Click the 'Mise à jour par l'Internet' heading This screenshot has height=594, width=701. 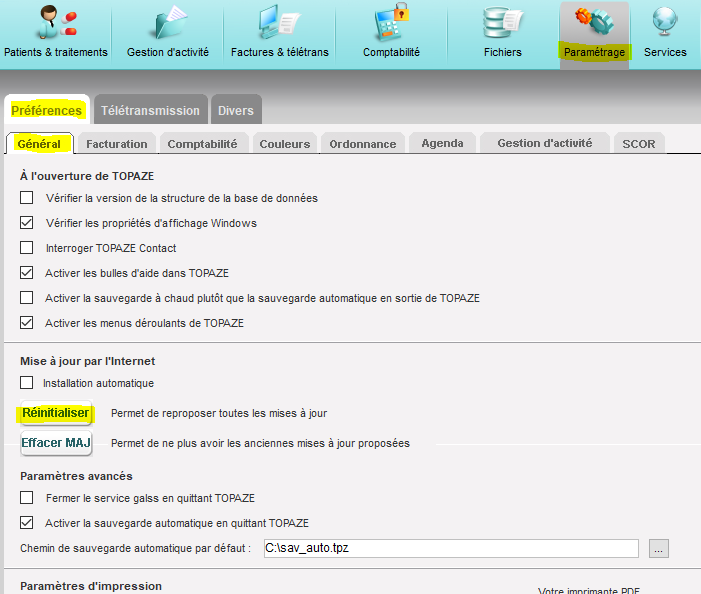coord(88,361)
